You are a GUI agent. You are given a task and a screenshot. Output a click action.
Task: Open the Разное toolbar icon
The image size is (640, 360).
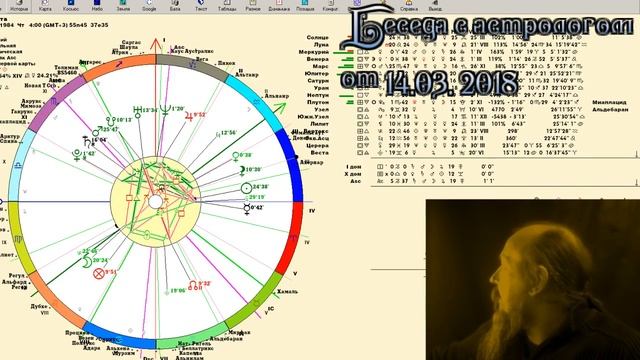253,5
